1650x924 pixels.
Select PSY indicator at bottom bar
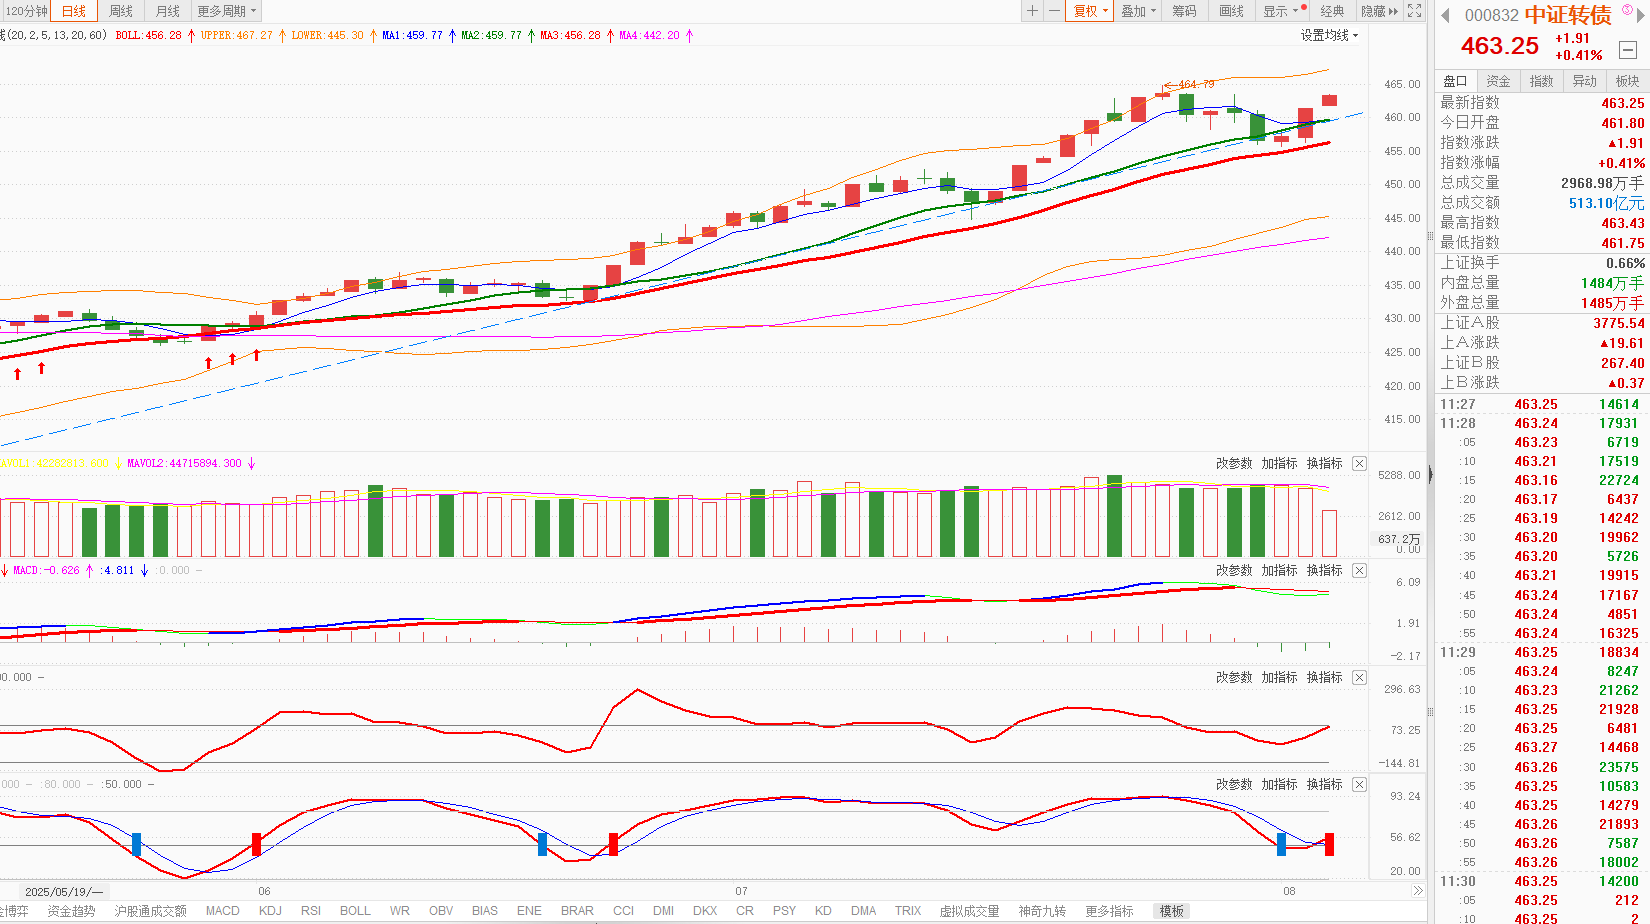point(784,911)
